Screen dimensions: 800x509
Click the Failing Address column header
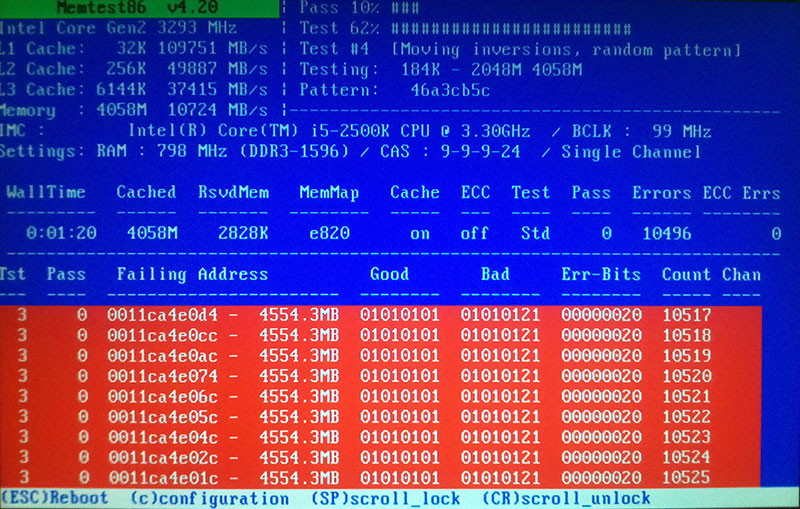[x=192, y=274]
